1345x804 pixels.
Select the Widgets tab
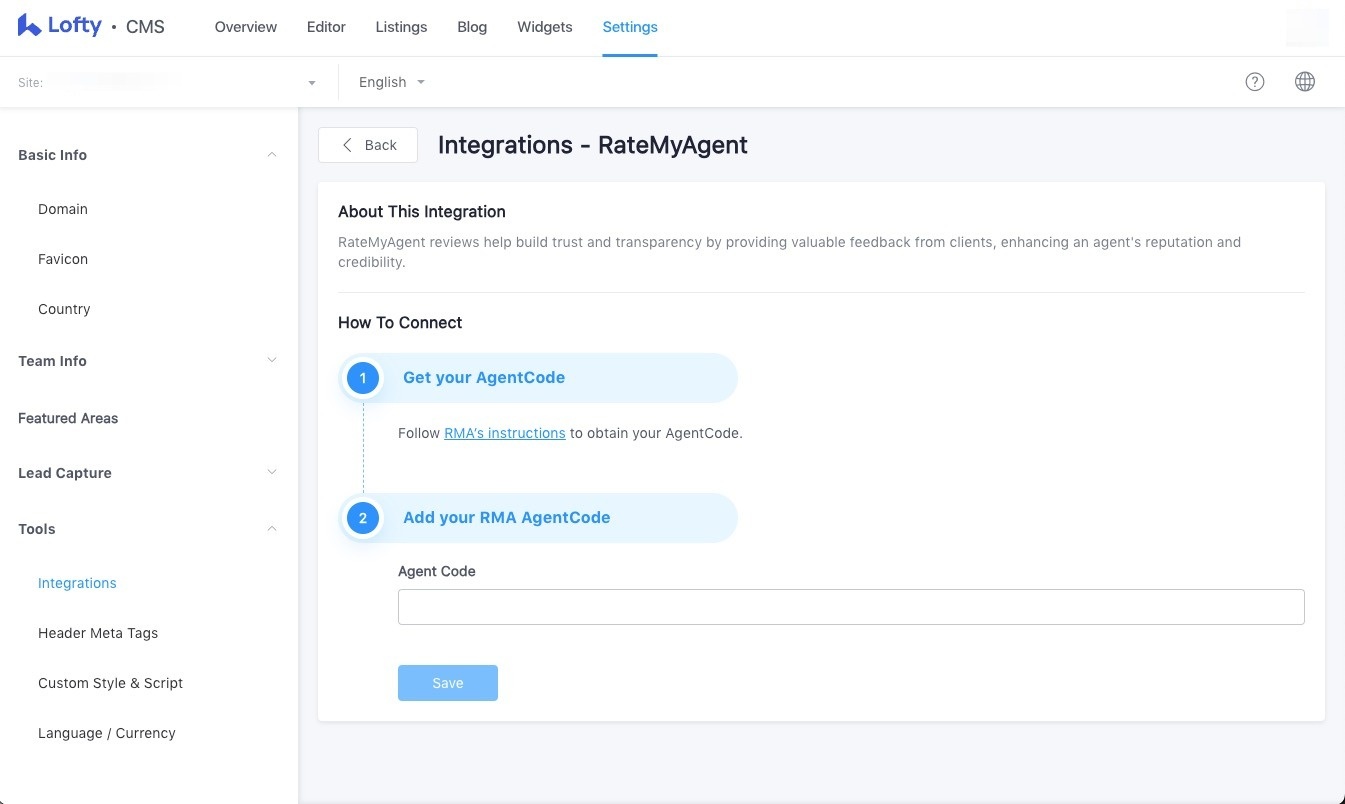coord(545,27)
